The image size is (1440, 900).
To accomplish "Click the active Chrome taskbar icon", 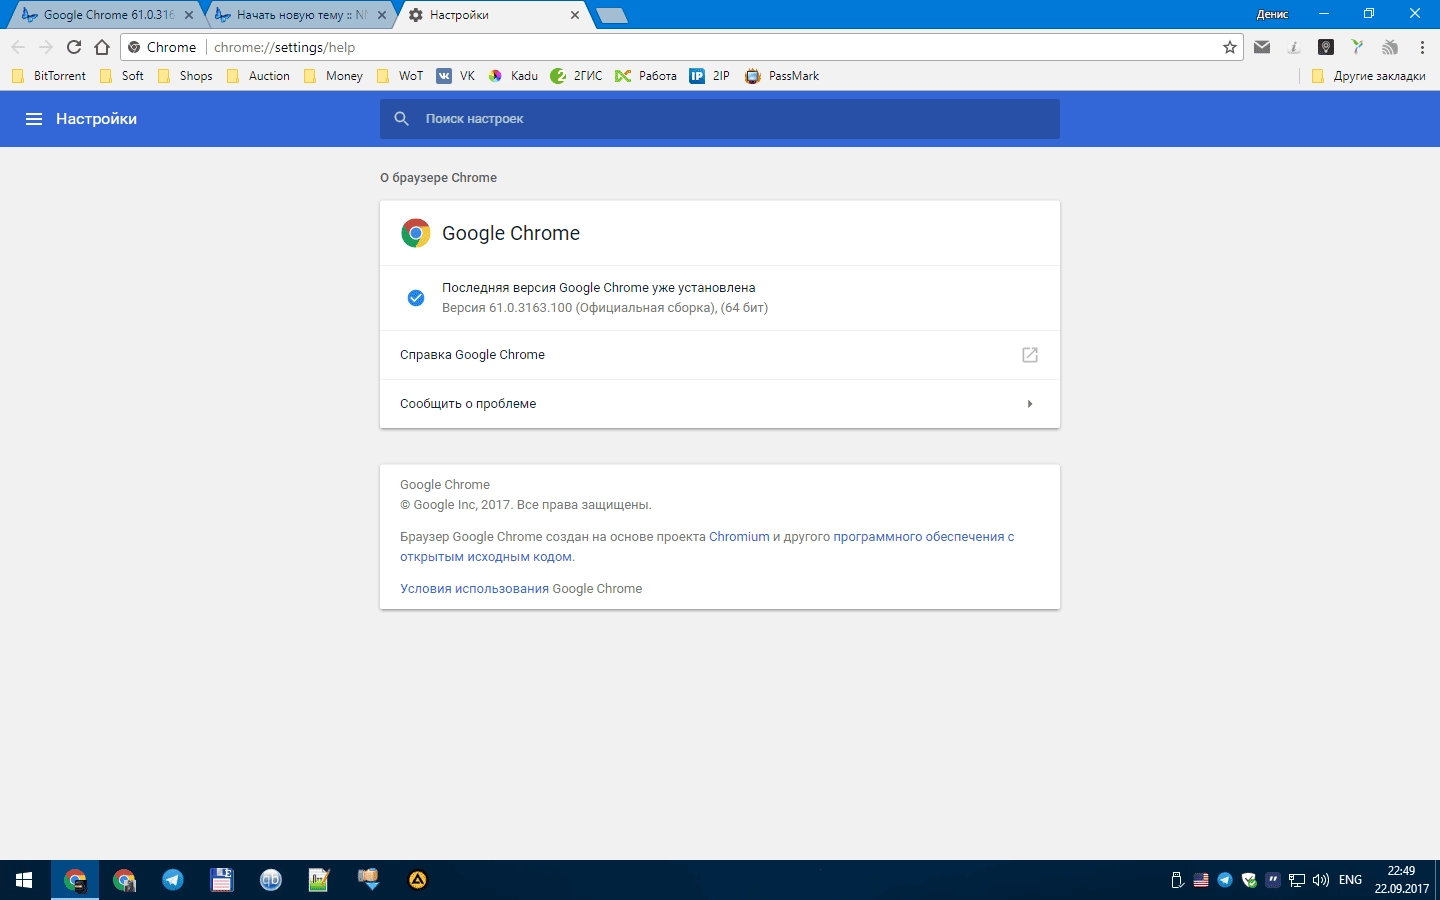I will tap(75, 880).
